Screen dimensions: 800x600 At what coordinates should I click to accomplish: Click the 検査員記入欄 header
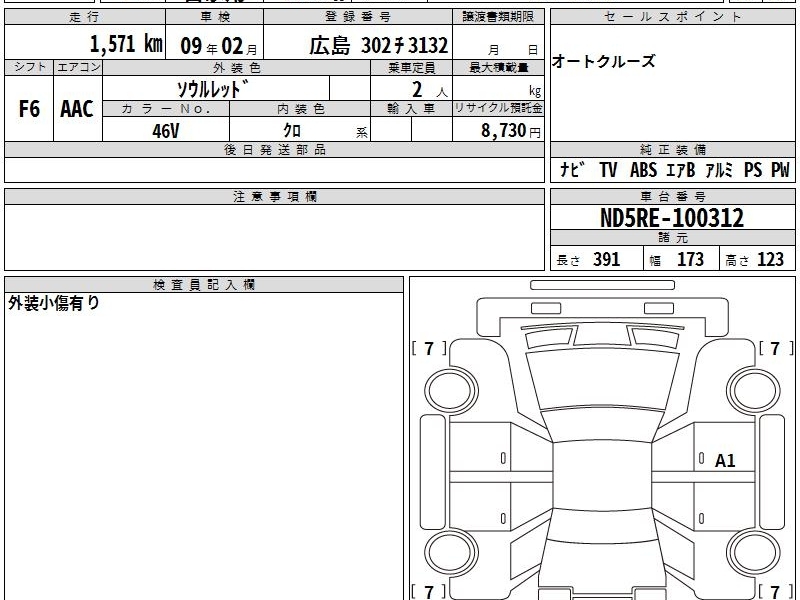coord(204,285)
